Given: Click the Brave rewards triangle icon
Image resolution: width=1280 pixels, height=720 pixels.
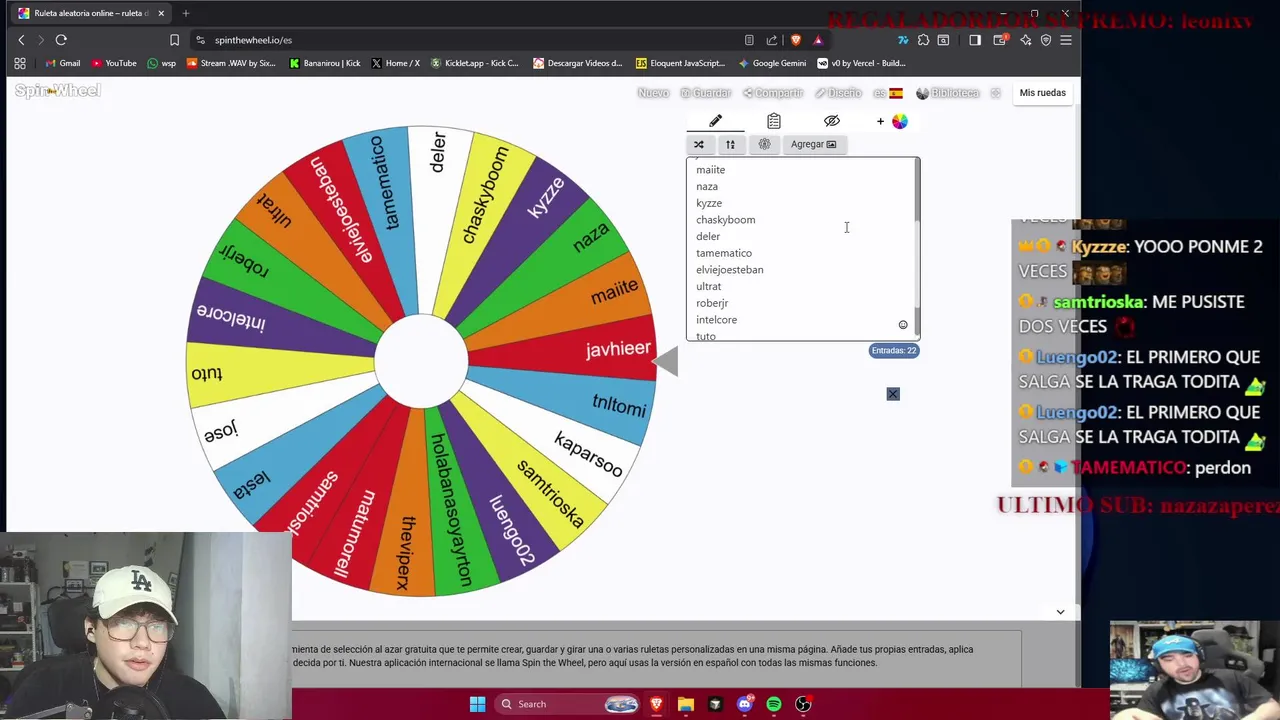Looking at the screenshot, I should click(x=818, y=40).
